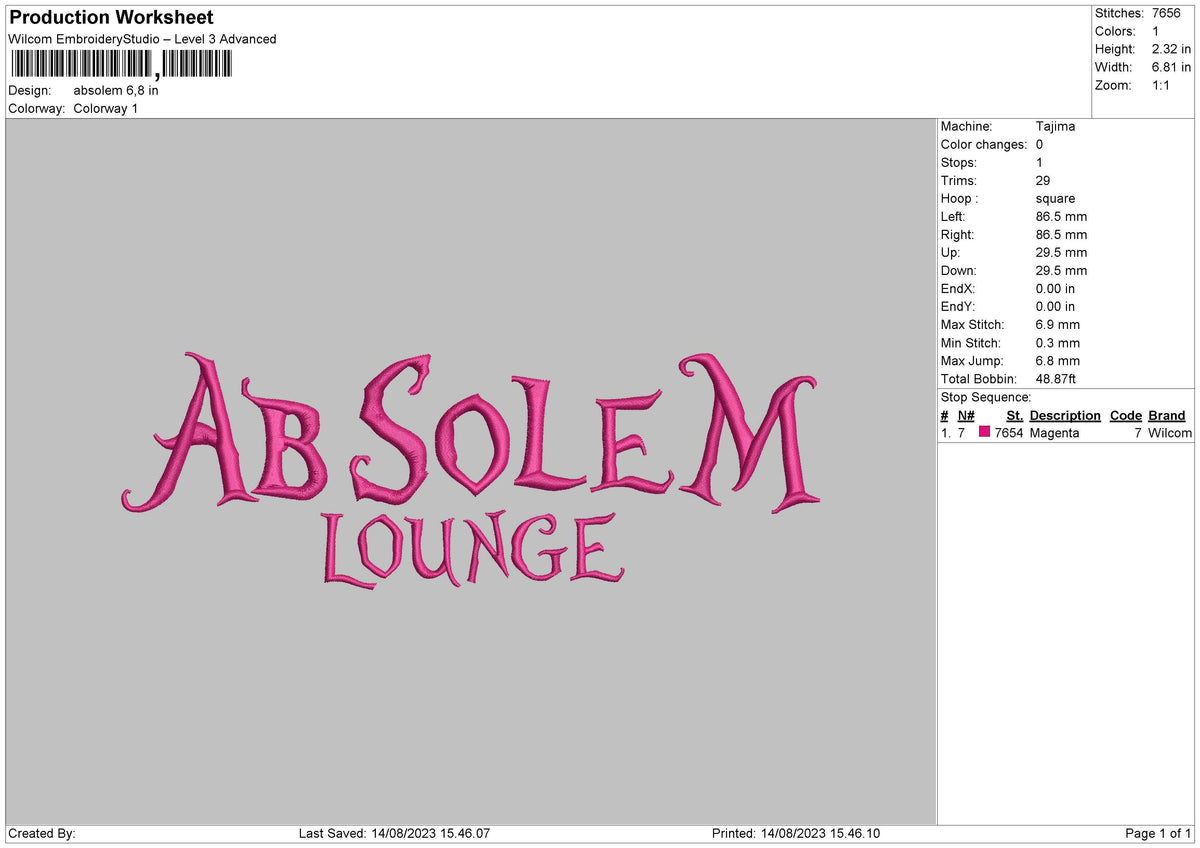Image resolution: width=1200 pixels, height=848 pixels.
Task: Click the Hoop 'square' setting
Action: pyautogui.click(x=1055, y=198)
